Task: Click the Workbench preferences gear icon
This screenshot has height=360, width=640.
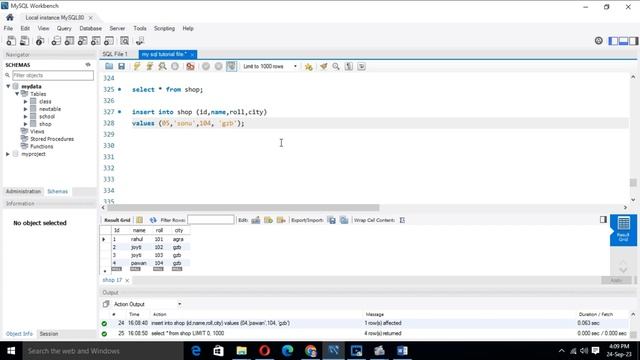Action: coord(598,40)
